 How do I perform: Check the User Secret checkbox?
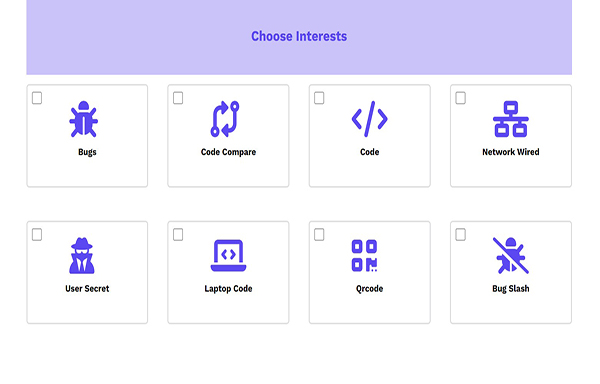point(37,234)
